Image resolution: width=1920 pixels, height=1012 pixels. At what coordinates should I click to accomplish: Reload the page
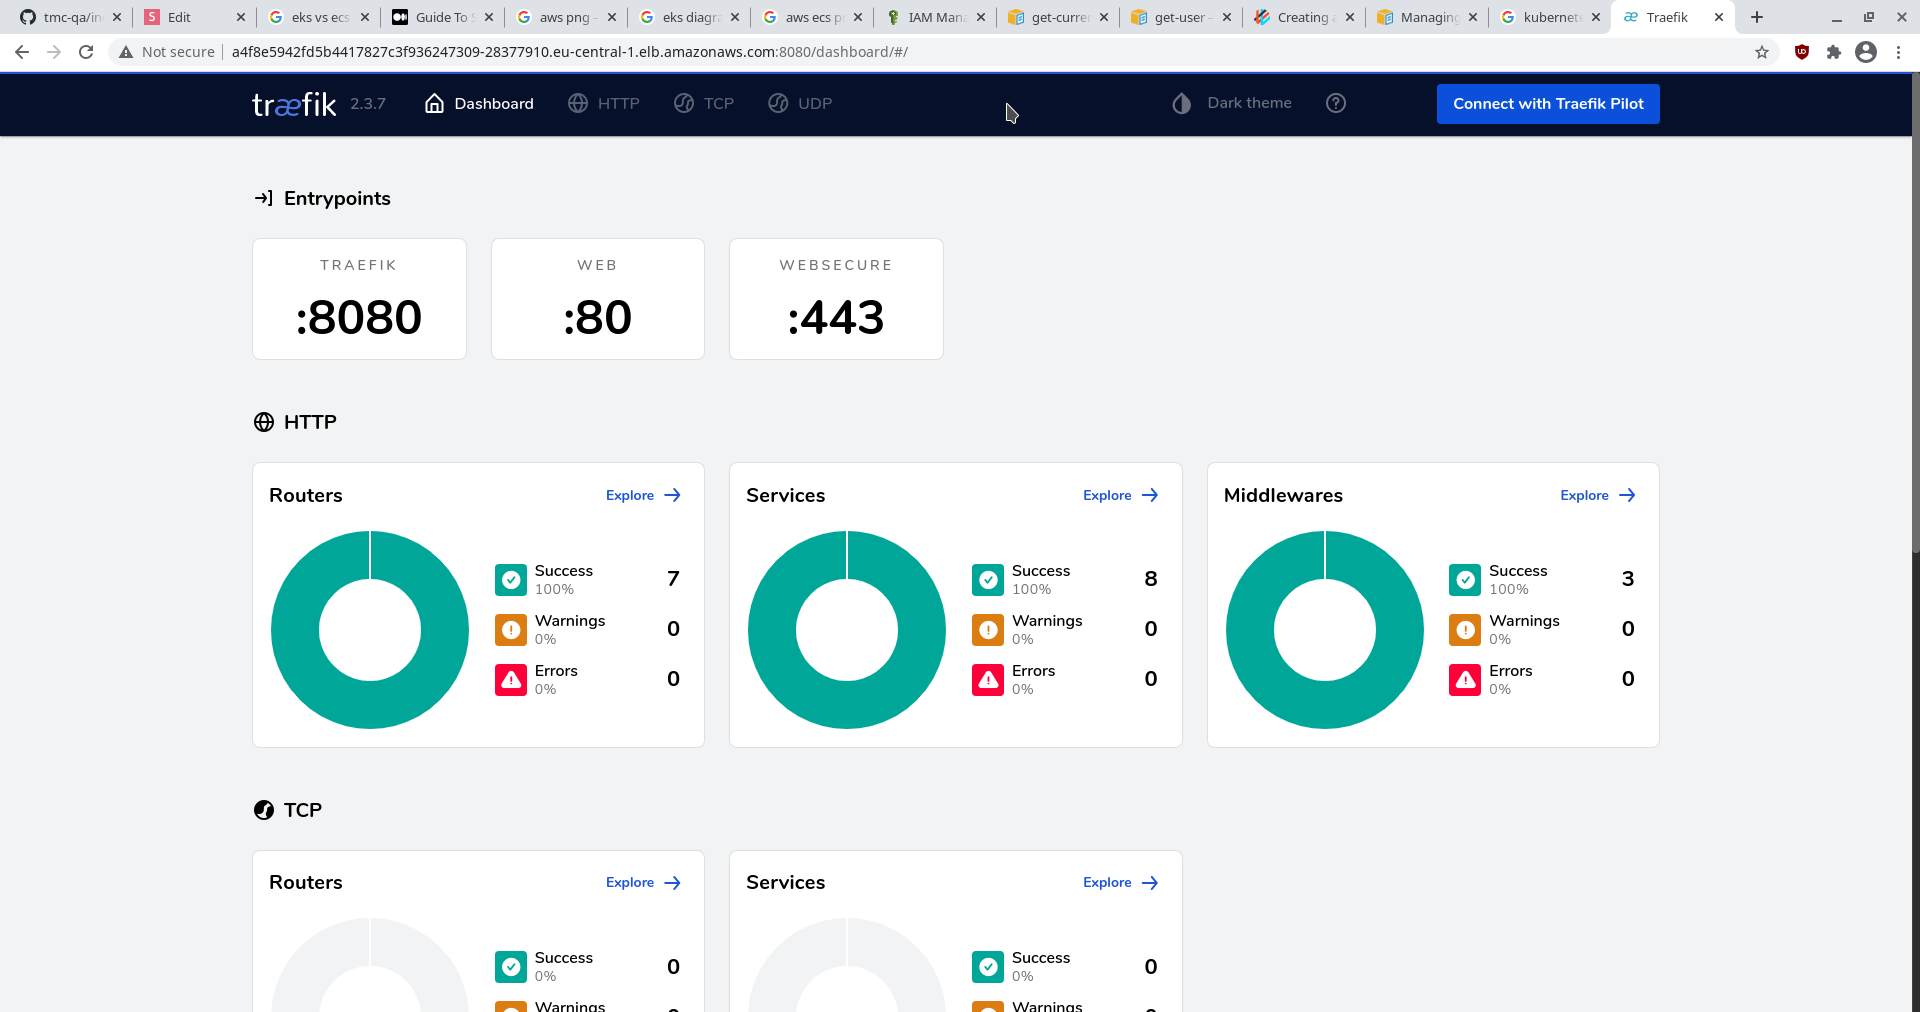click(x=86, y=52)
